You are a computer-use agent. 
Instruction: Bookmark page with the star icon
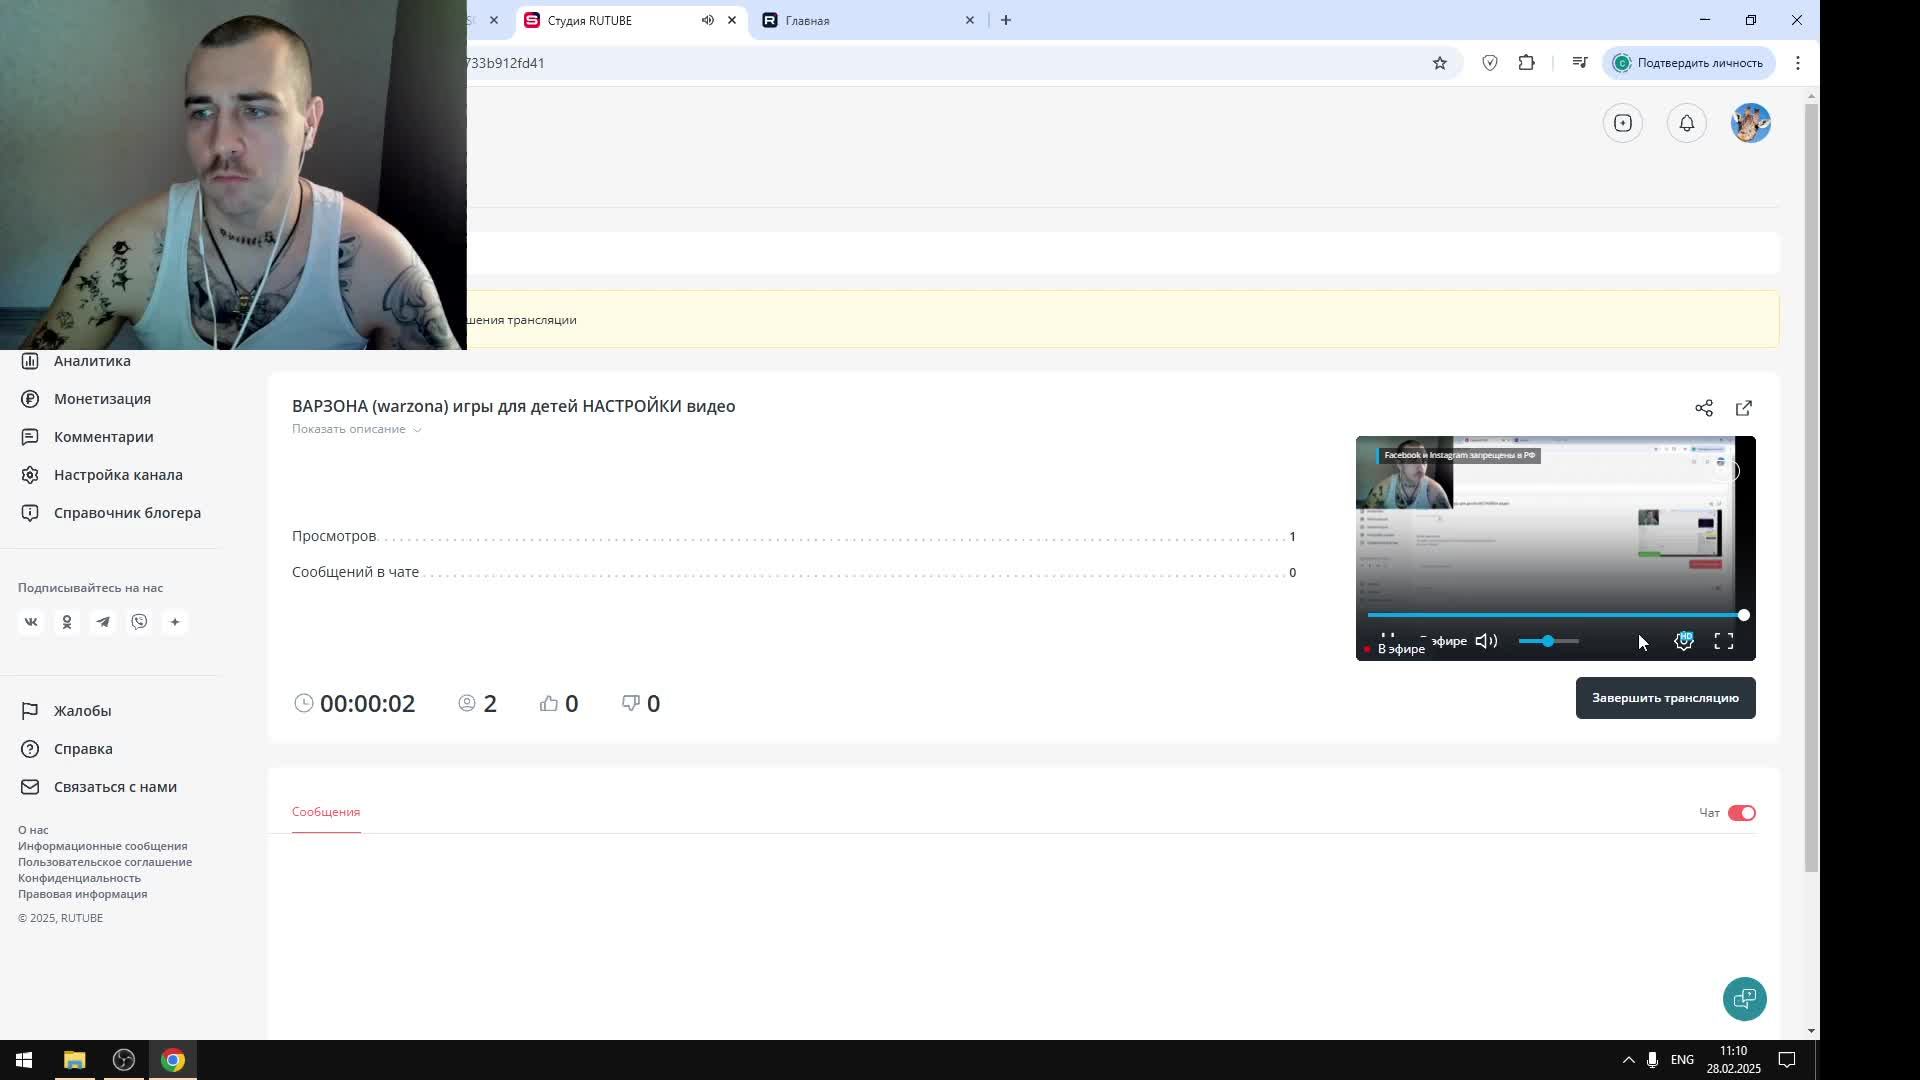[x=1439, y=63]
